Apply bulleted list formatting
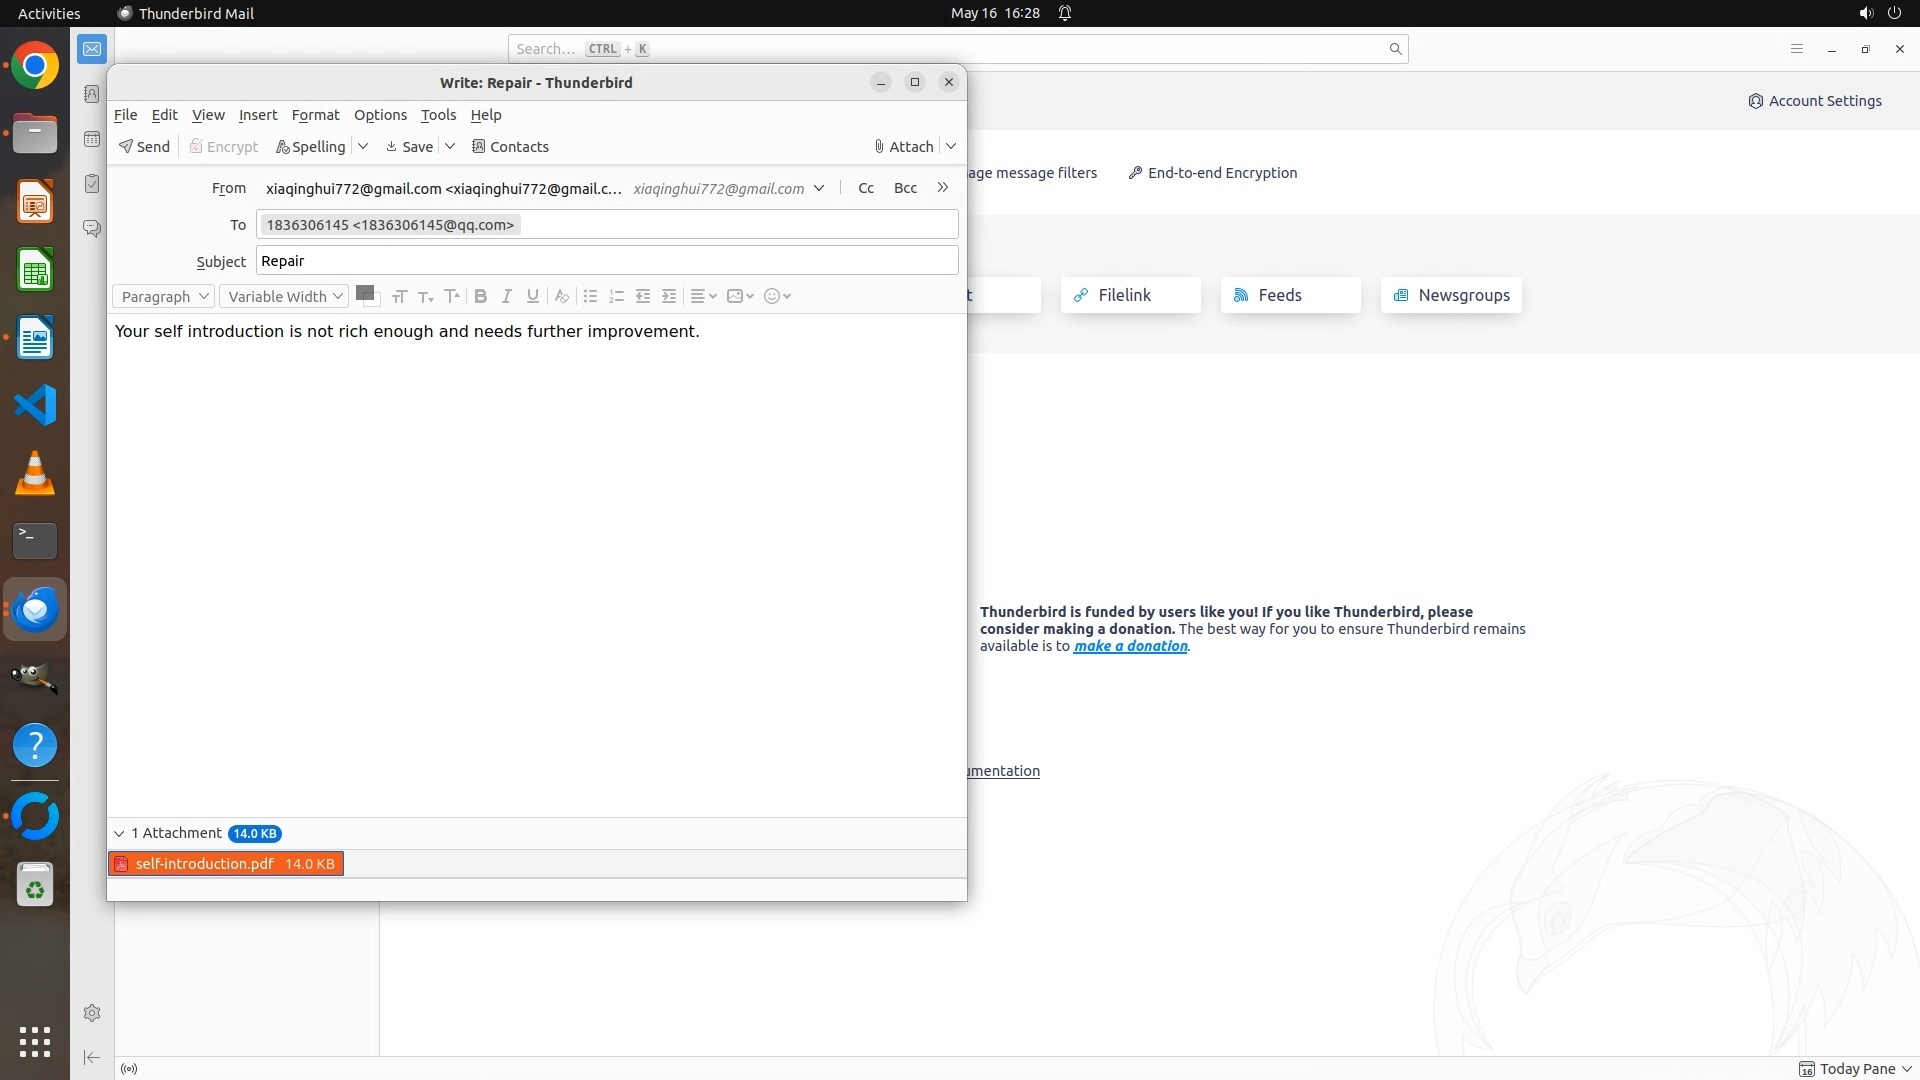1920x1080 pixels. [590, 296]
